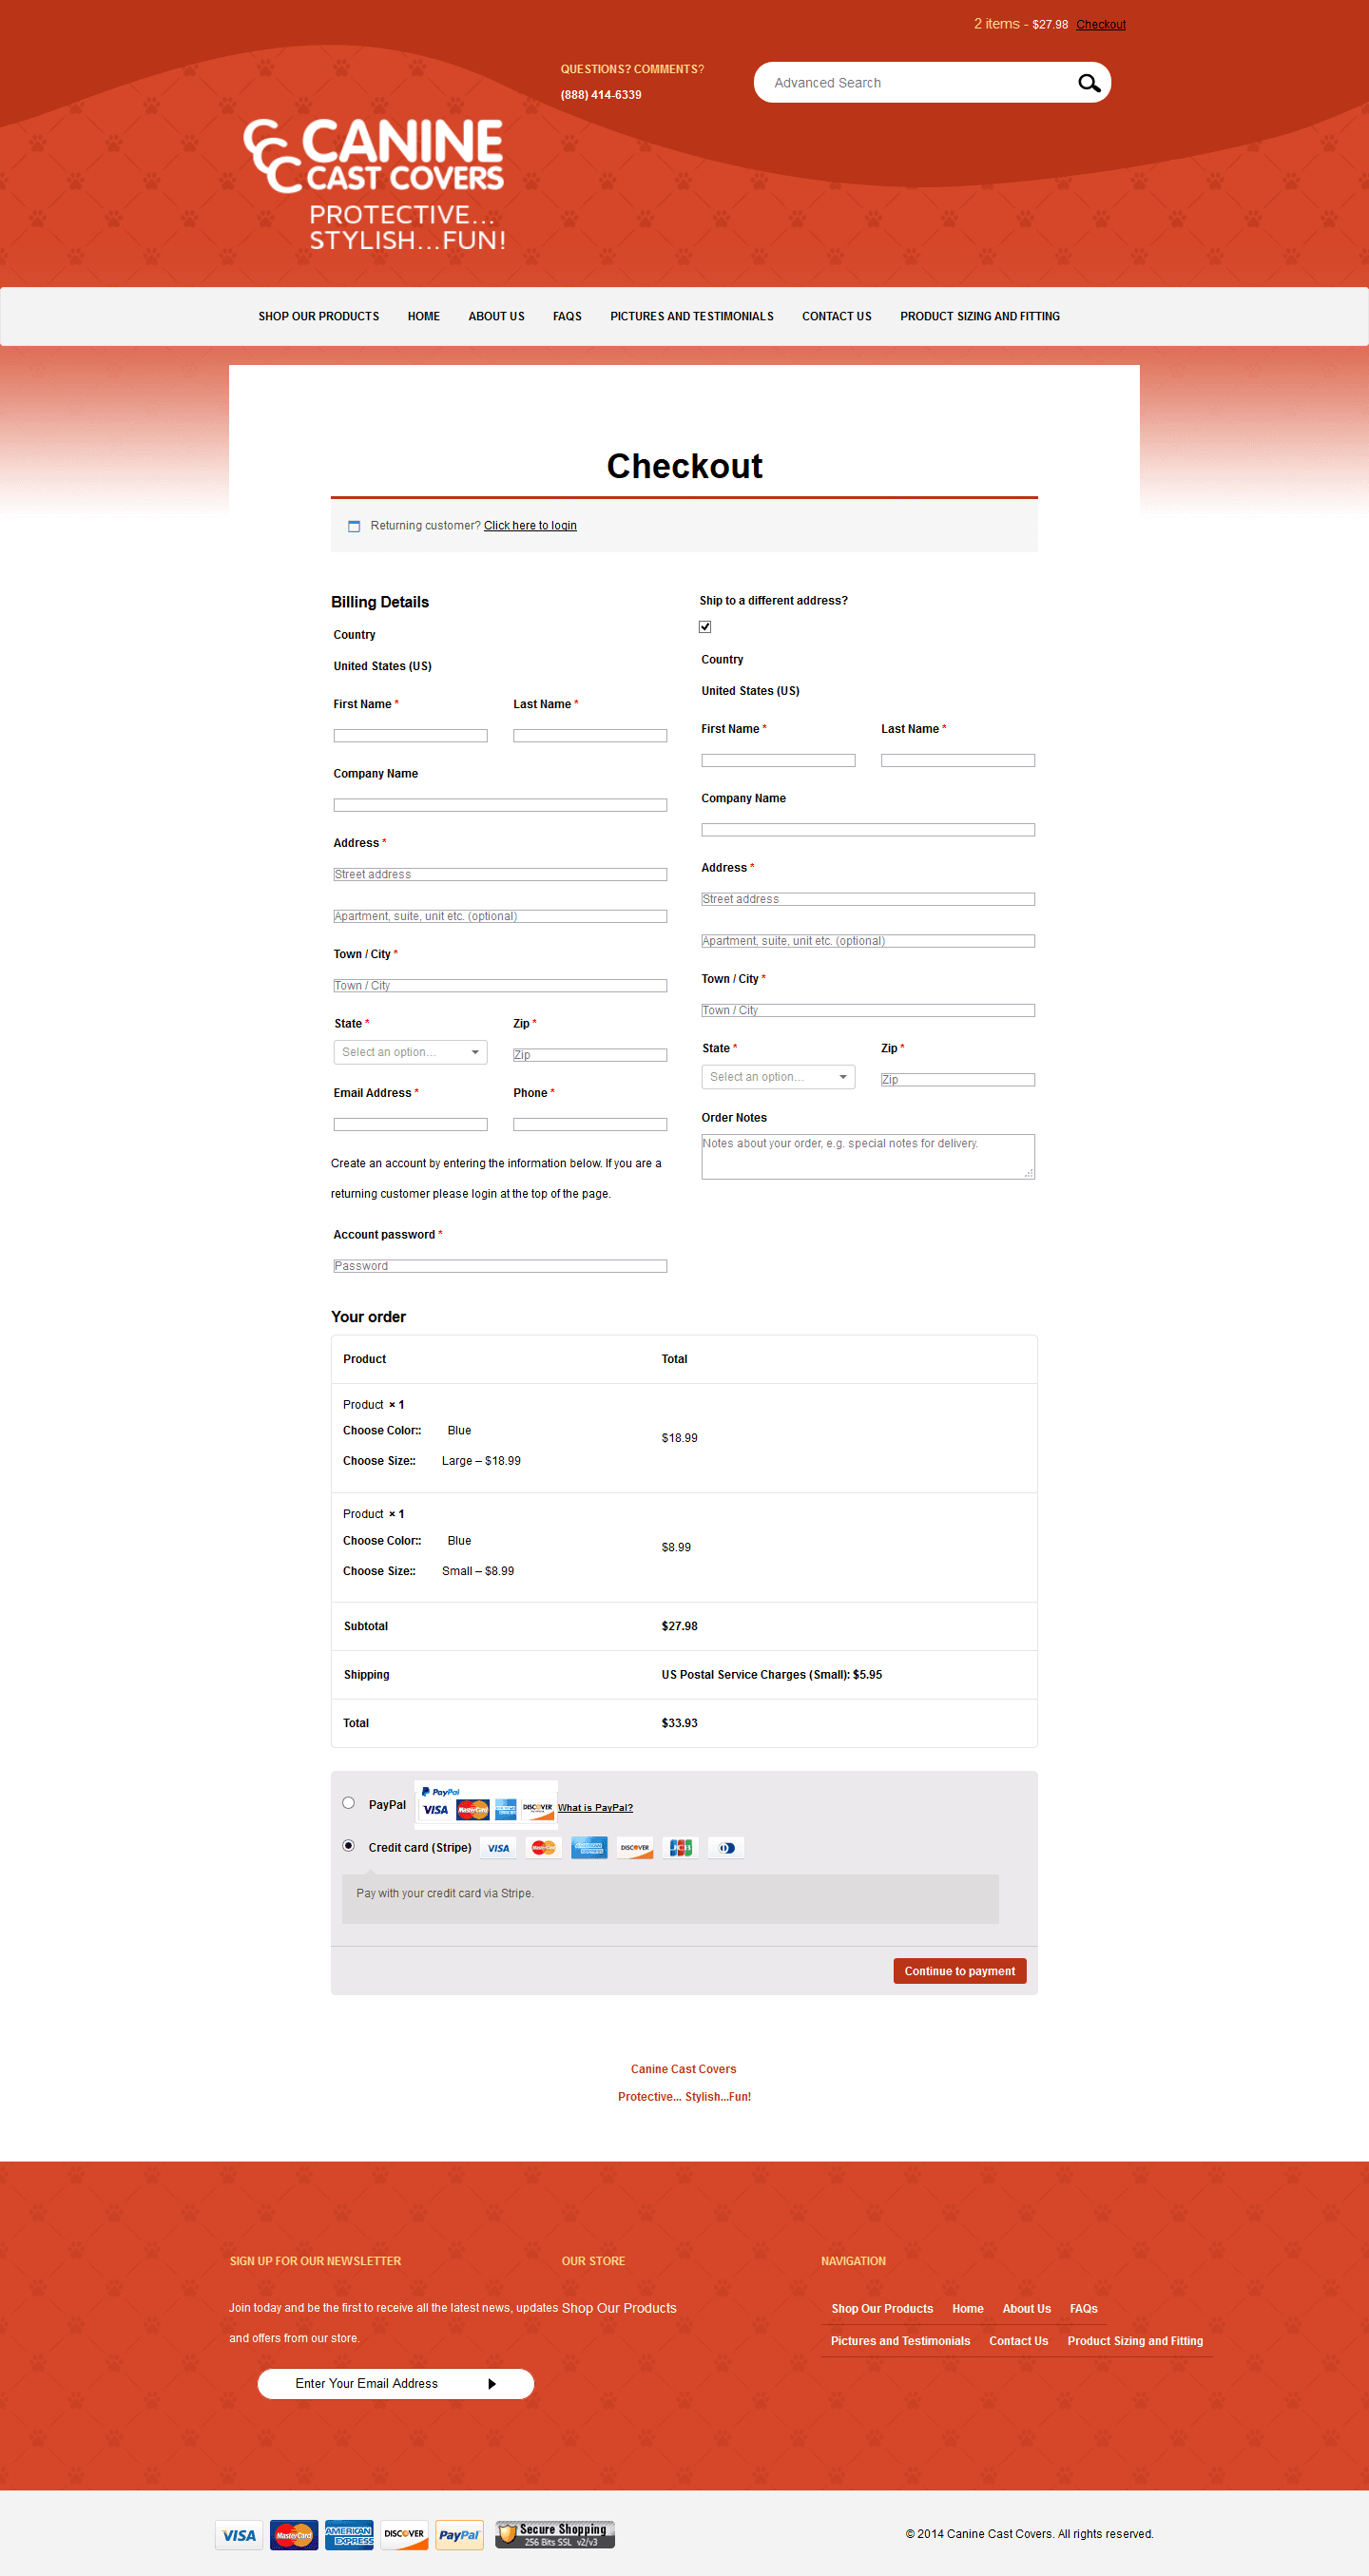Go to Home in main navigation
This screenshot has height=2576, width=1369.
[x=424, y=316]
